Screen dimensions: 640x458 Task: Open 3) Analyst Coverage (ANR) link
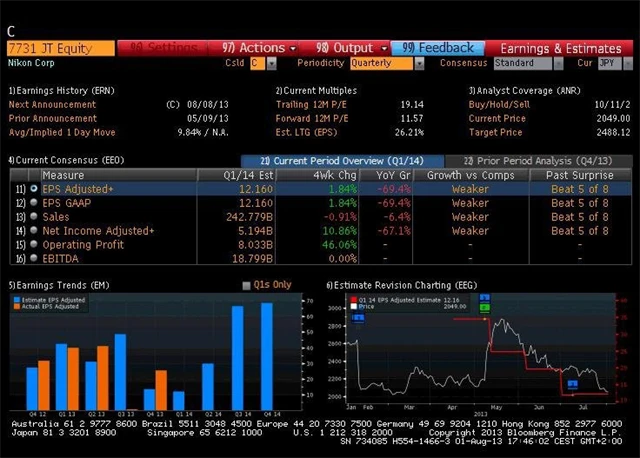(x=524, y=91)
